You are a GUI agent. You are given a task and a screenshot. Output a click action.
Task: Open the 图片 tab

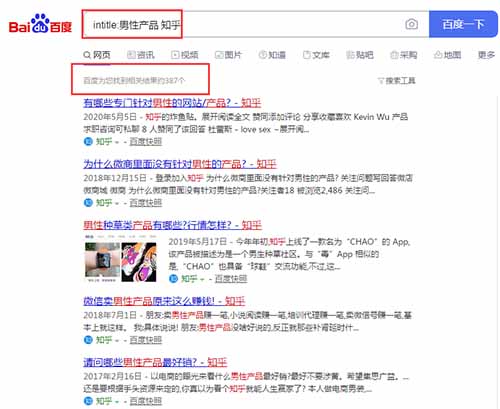[228, 55]
